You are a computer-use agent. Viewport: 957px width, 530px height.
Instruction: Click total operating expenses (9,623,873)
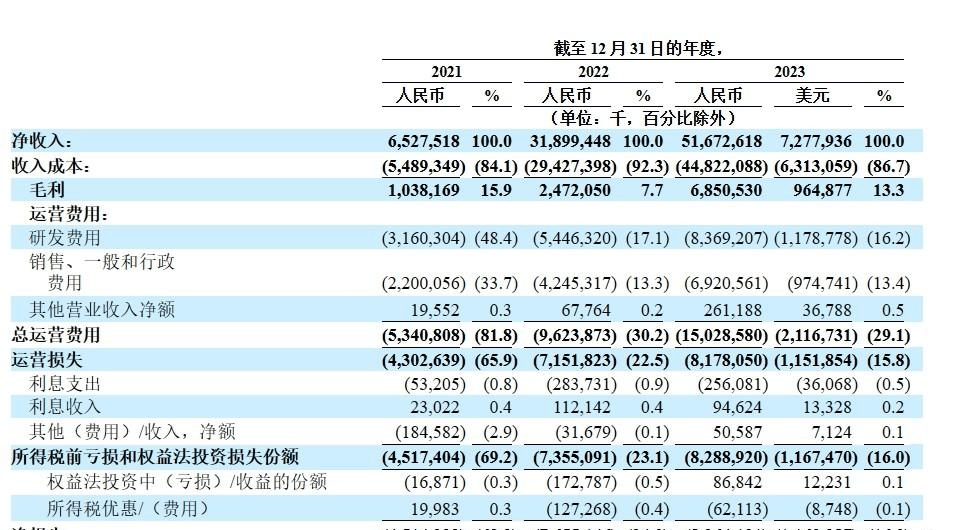(x=574, y=335)
